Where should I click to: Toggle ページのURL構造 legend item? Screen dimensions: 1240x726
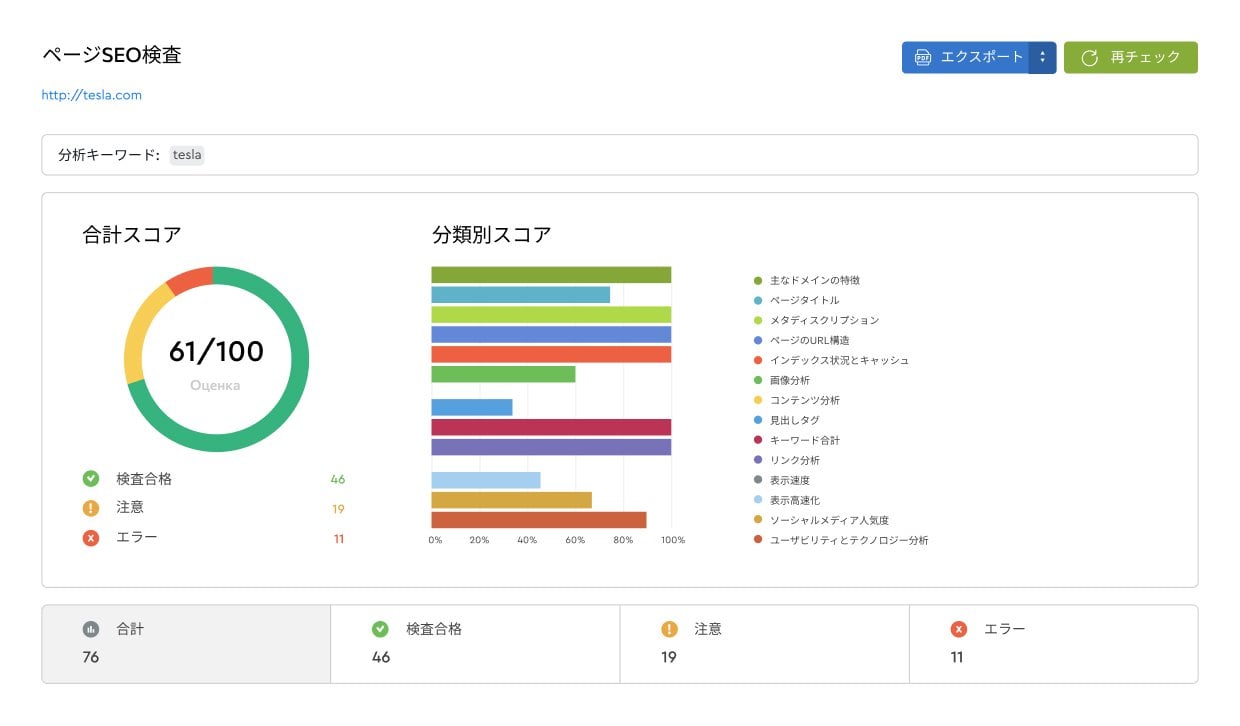801,340
